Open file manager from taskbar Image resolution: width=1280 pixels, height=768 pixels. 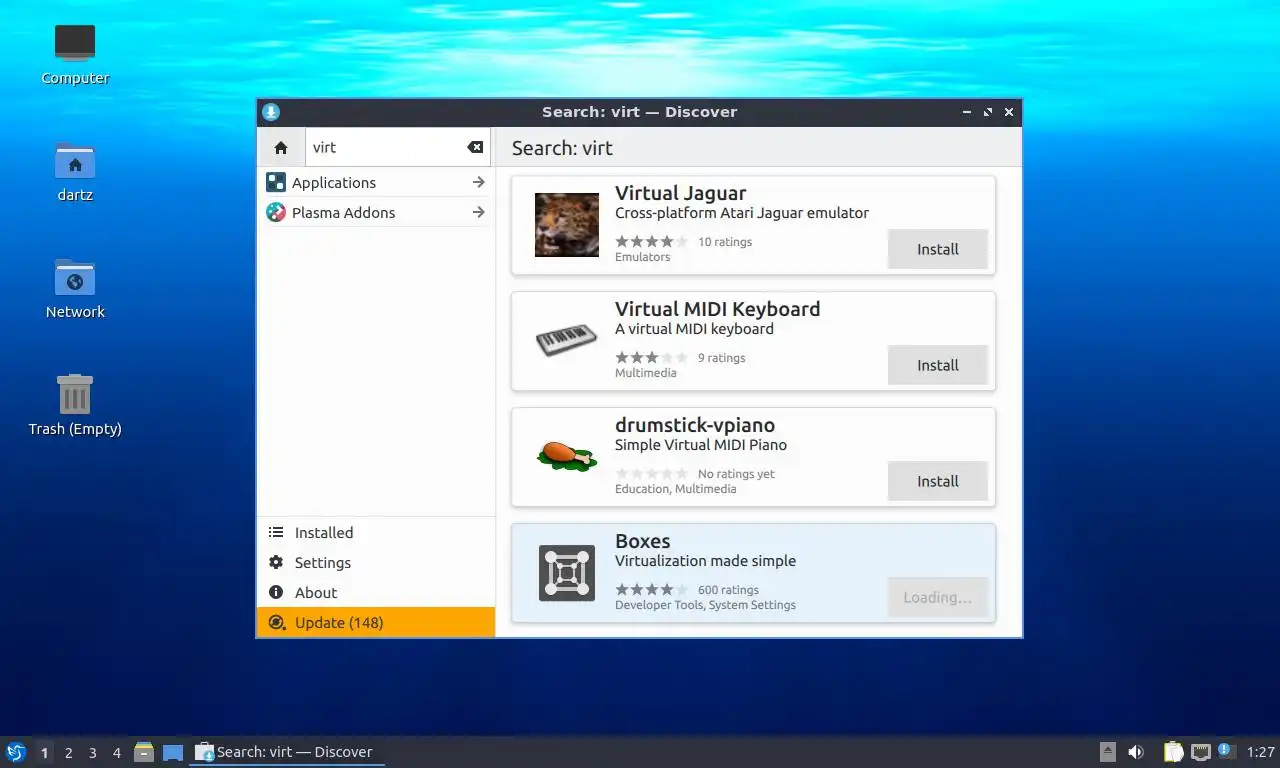point(144,752)
